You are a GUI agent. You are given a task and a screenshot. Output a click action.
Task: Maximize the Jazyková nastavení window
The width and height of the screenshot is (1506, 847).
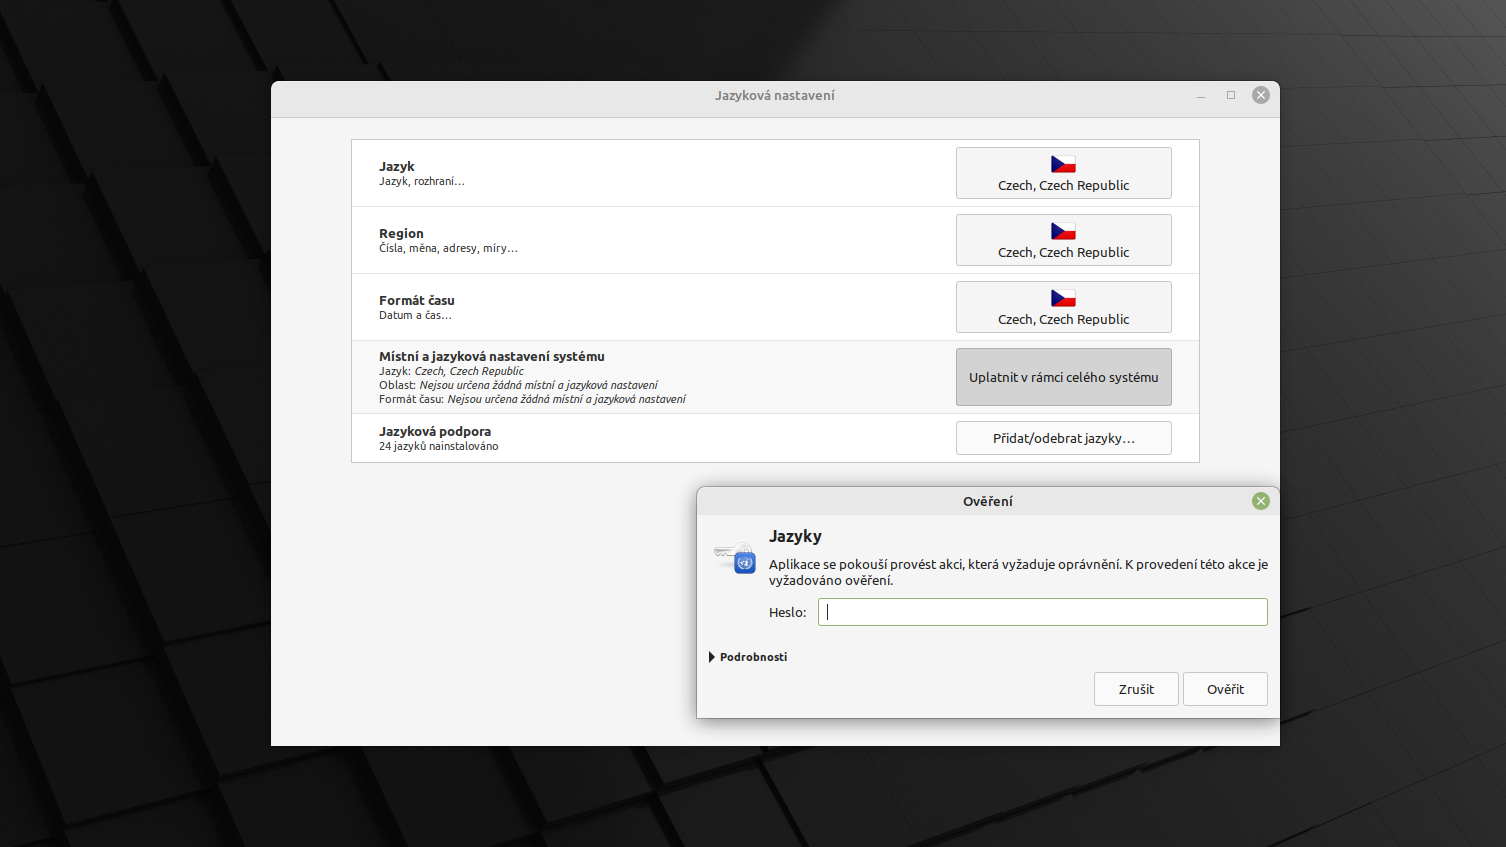click(x=1231, y=95)
